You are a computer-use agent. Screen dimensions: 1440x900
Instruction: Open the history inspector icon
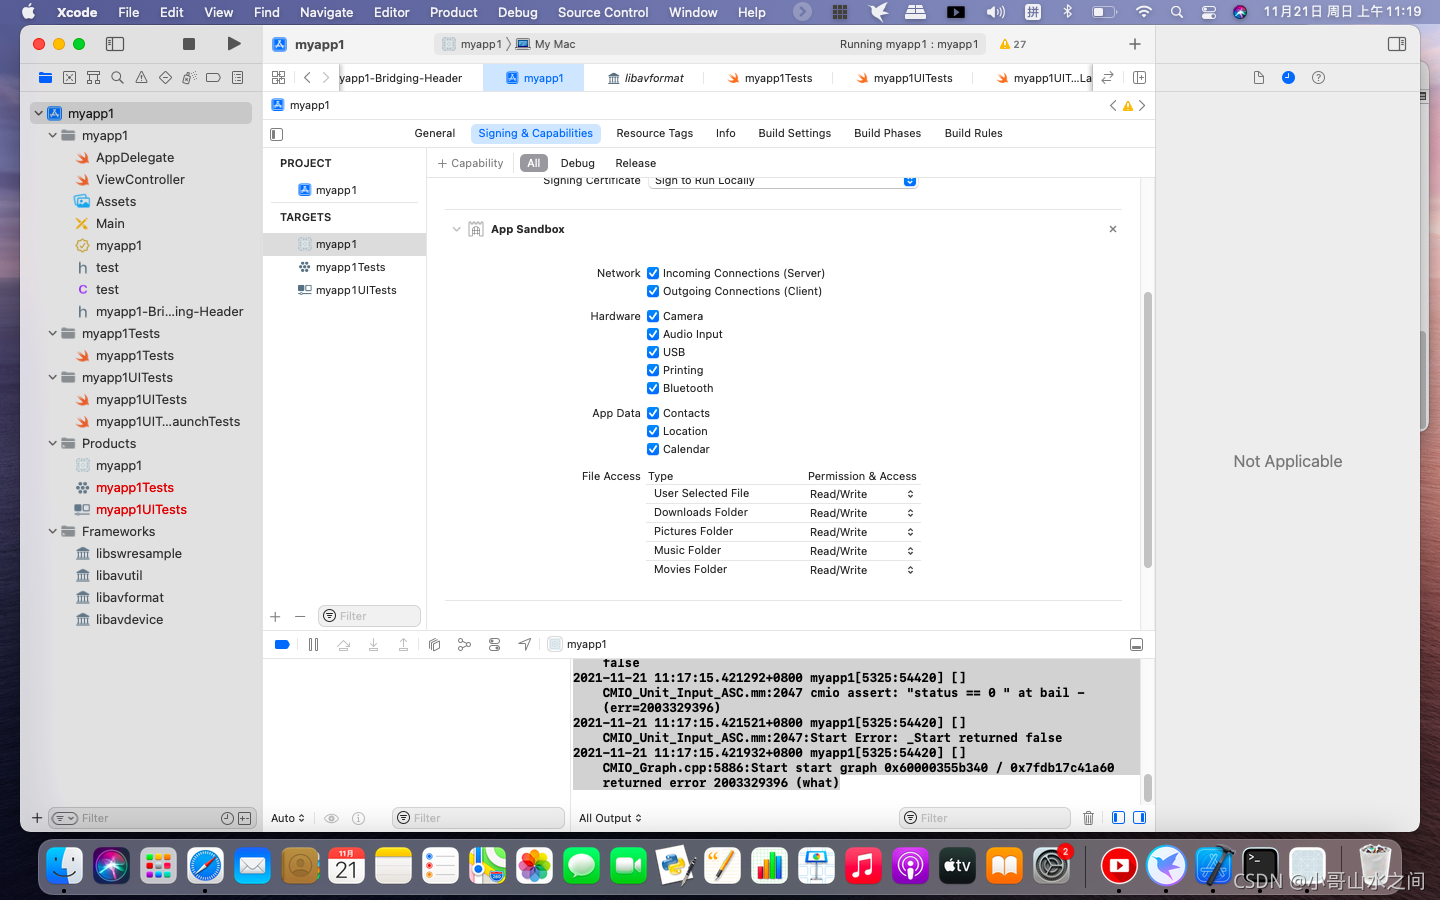point(1288,77)
